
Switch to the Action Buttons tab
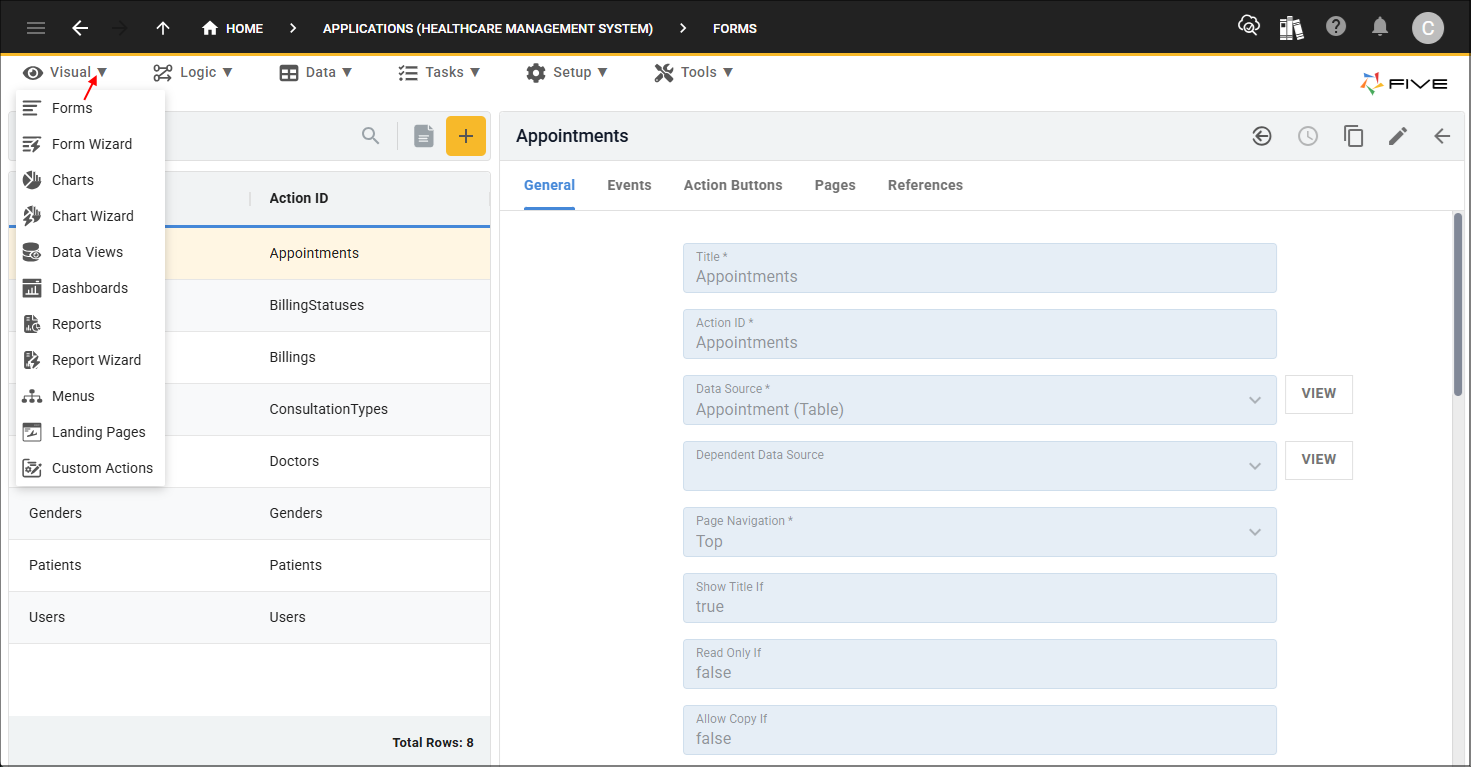tap(733, 185)
